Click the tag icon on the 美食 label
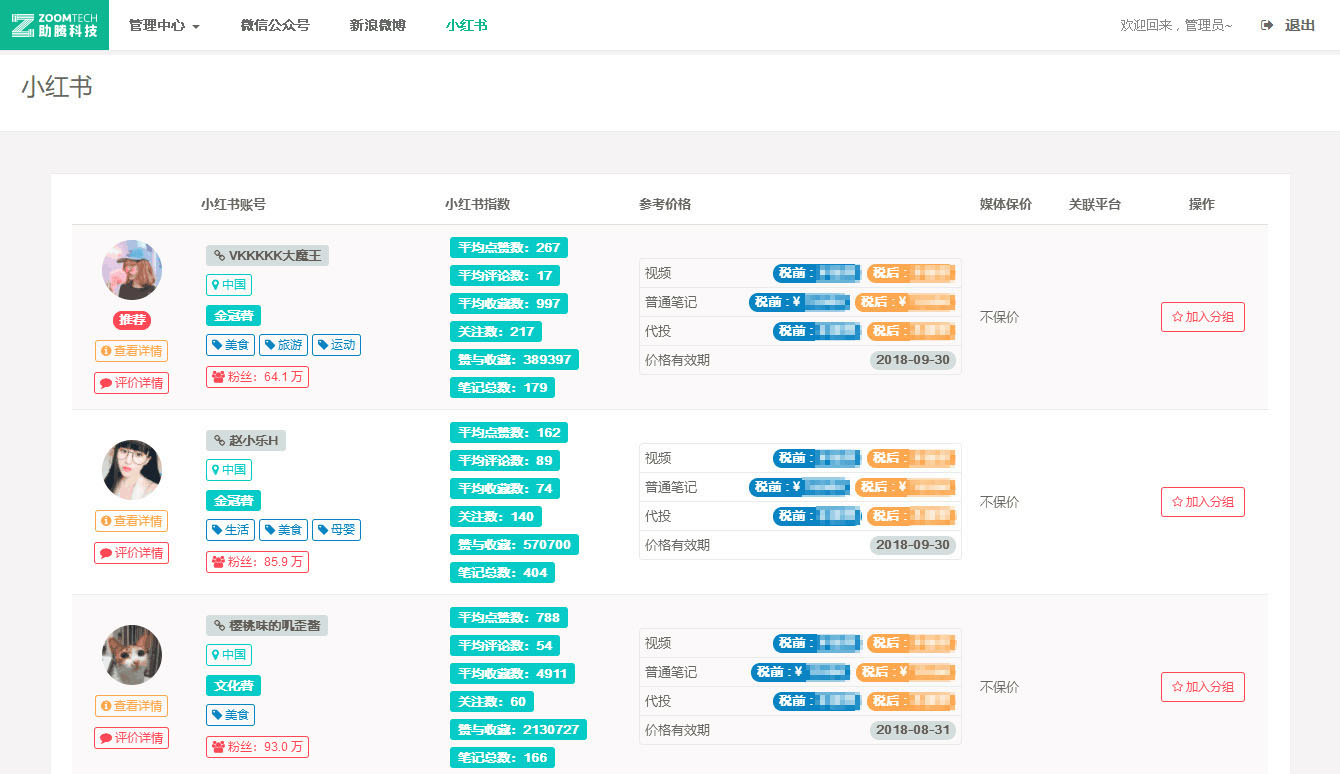1340x774 pixels. 218,345
